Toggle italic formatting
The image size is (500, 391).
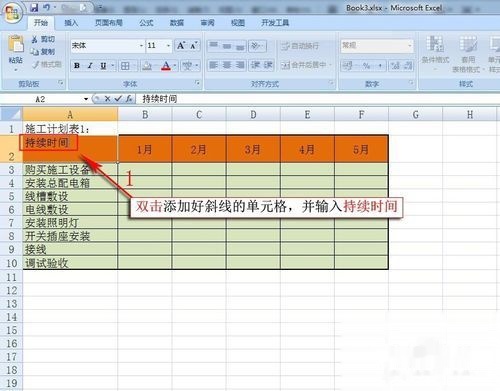(90, 66)
